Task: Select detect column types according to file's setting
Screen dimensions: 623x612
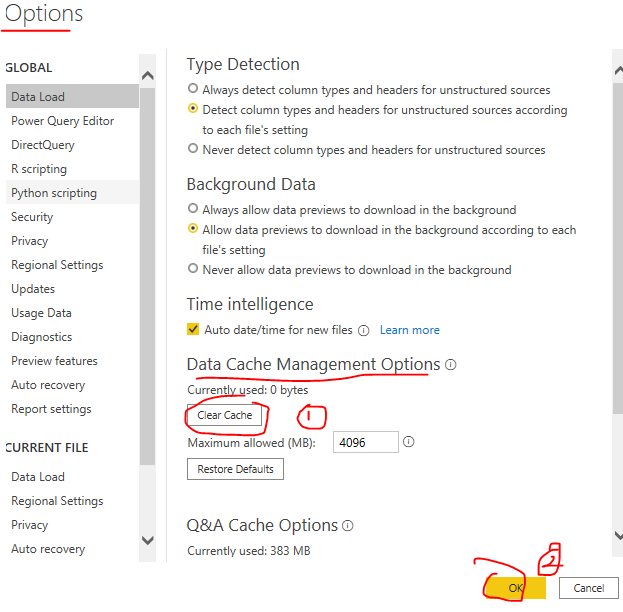Action: 193,108
